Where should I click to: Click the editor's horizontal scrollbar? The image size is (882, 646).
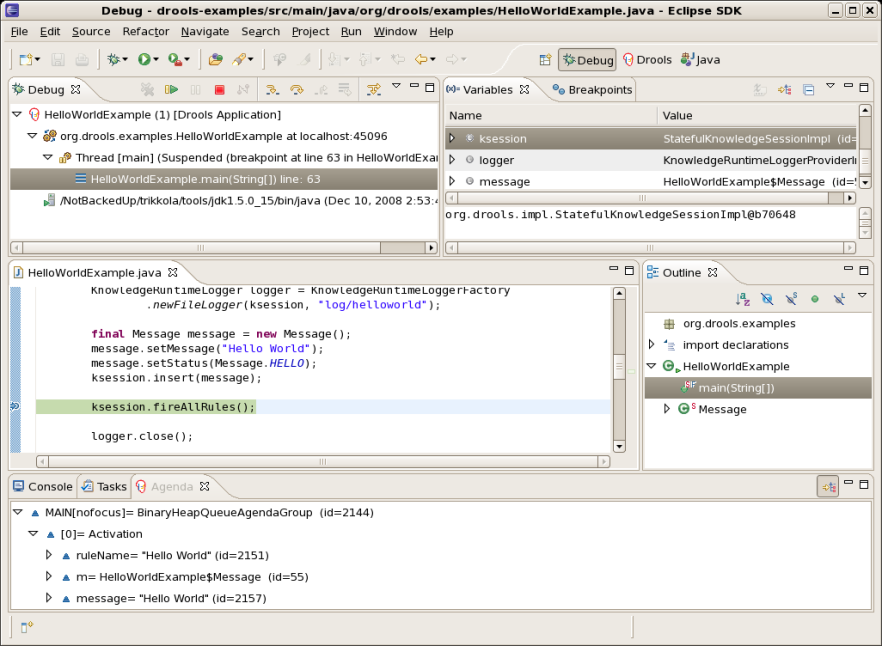320,461
